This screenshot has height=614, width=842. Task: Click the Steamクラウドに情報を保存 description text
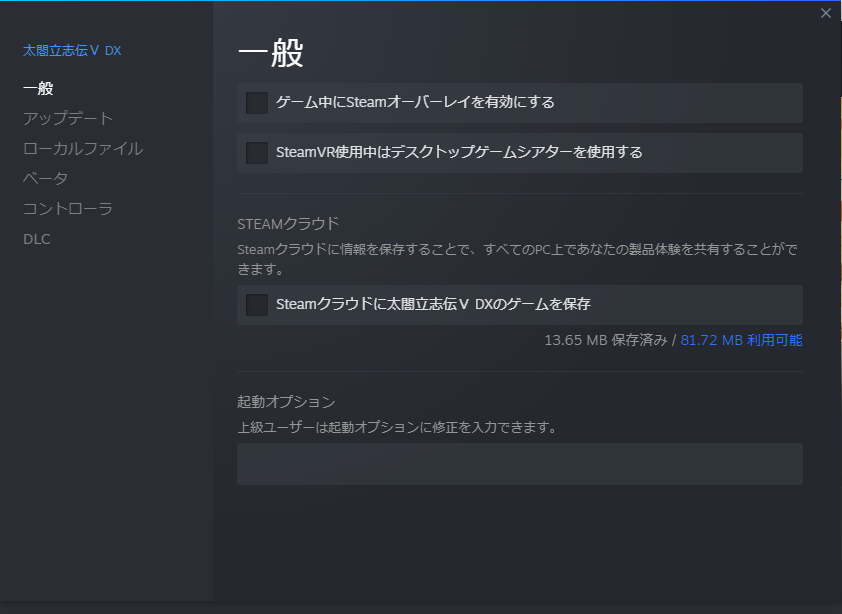pyautogui.click(x=518, y=259)
